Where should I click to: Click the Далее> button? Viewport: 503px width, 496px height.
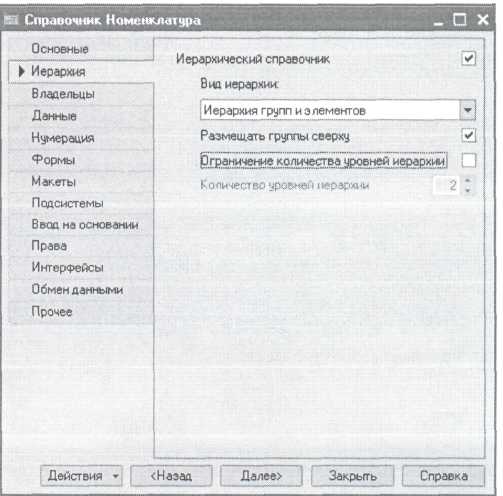261,476
